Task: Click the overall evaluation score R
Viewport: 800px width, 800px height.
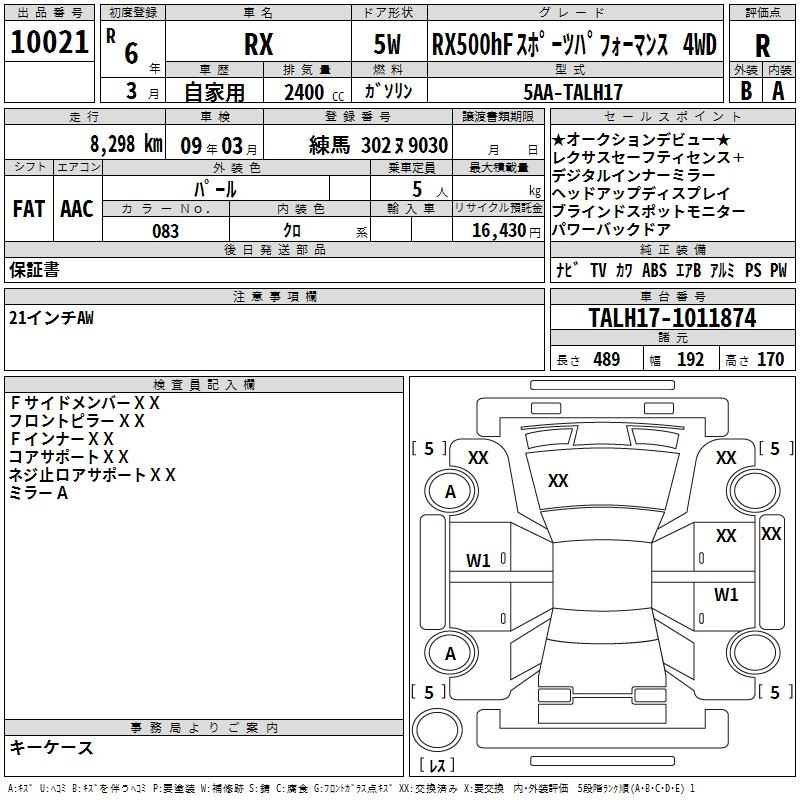Action: click(x=762, y=46)
